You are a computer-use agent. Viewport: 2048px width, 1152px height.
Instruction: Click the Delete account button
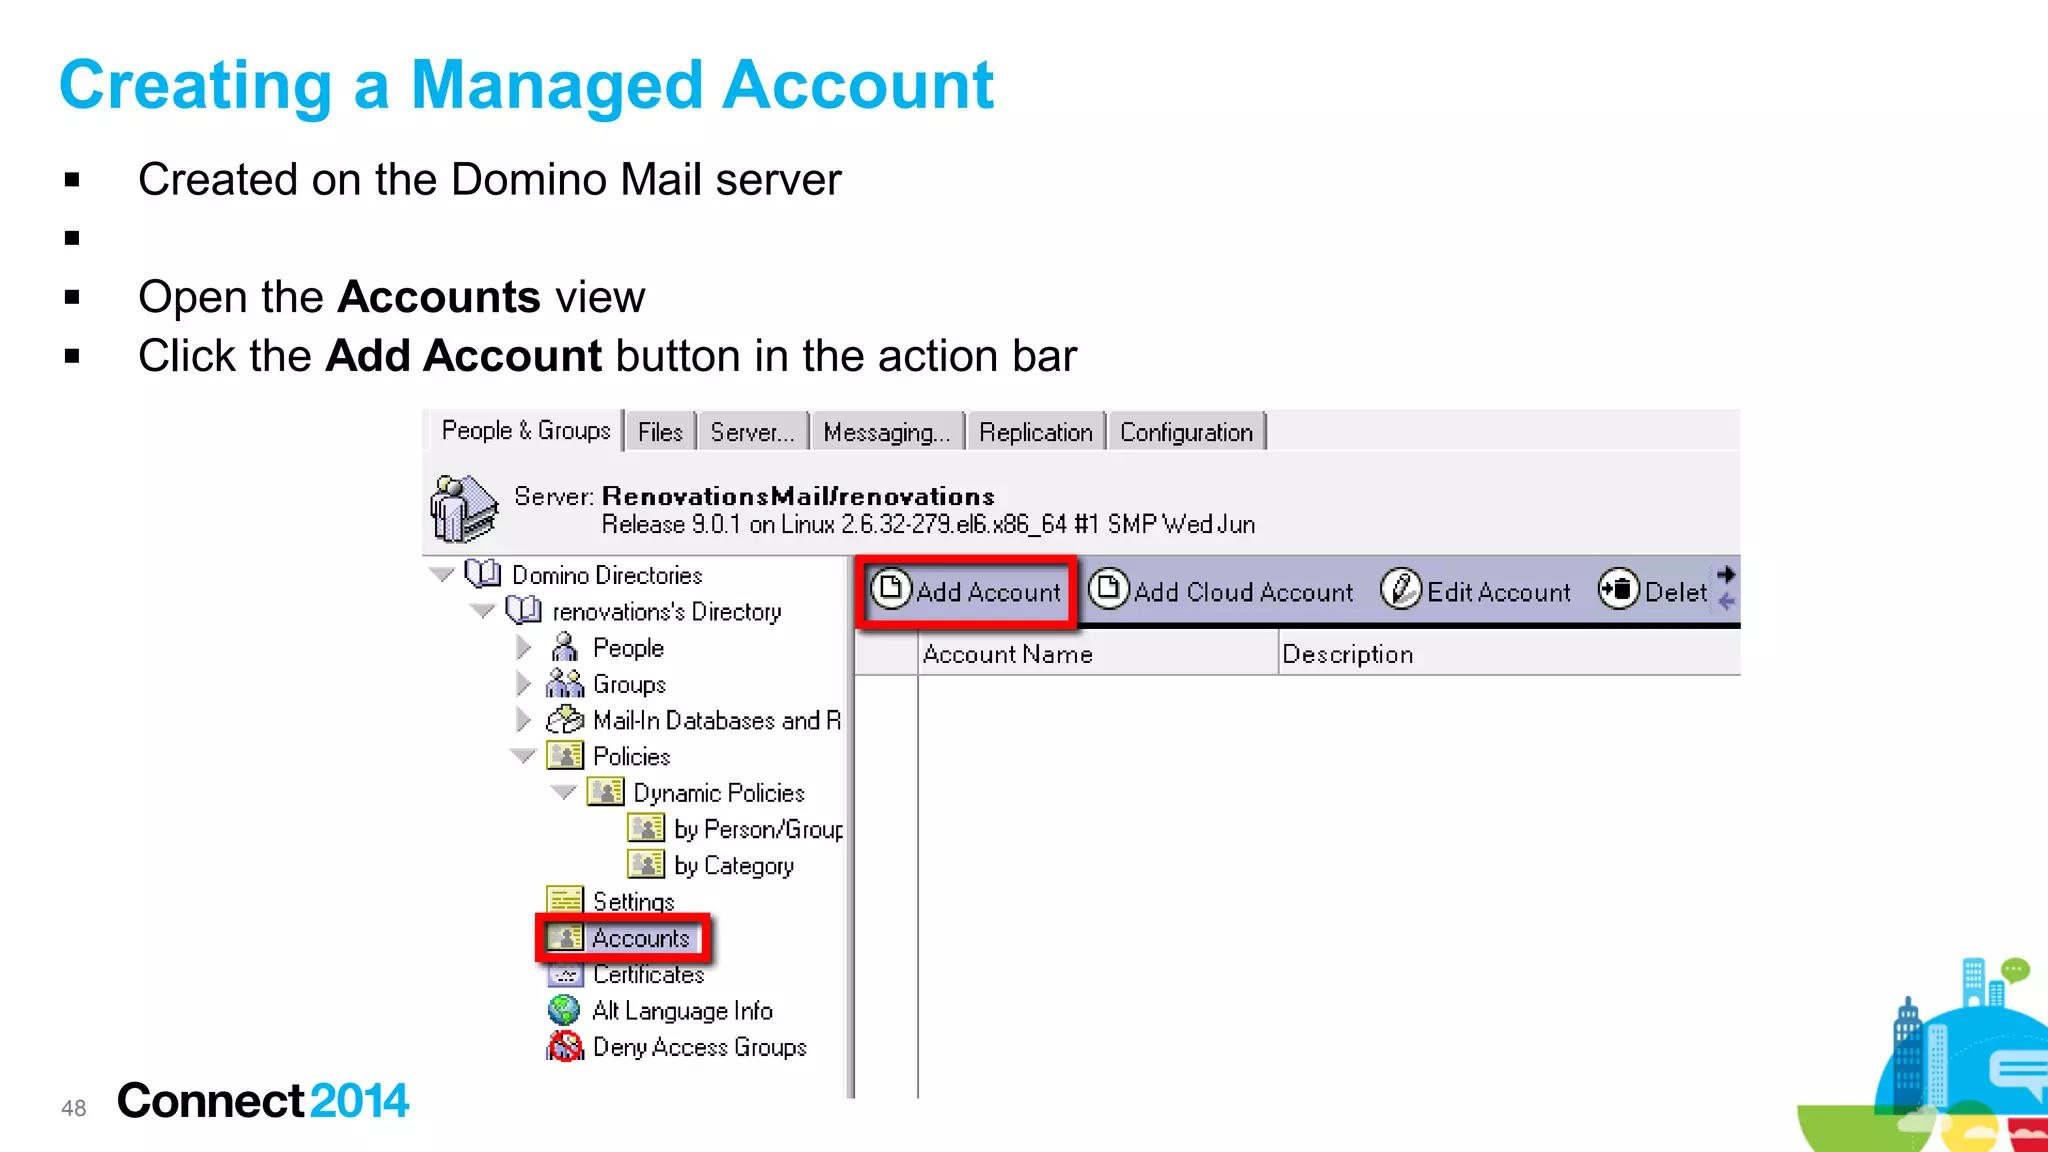(1653, 592)
